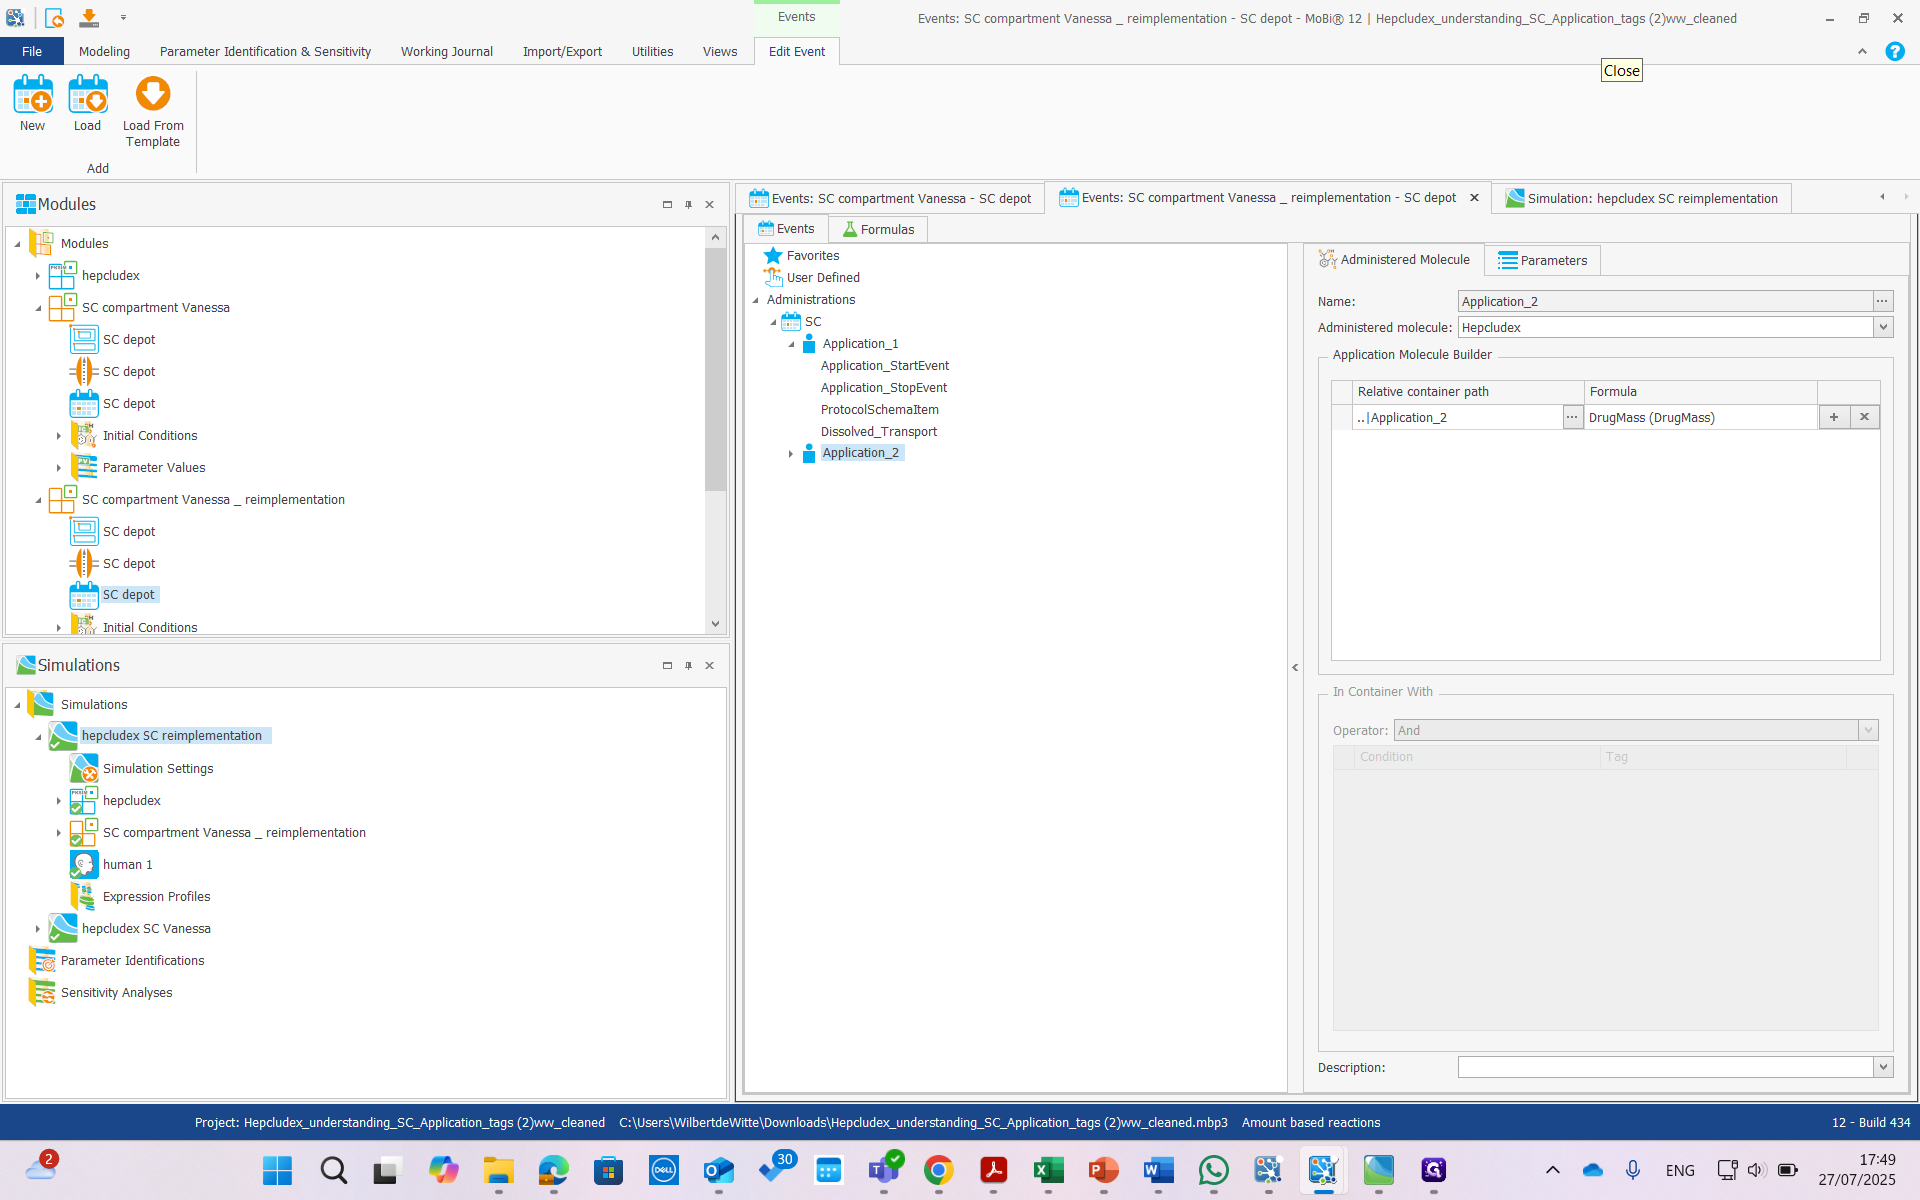Open the Utilities menu
The height and width of the screenshot is (1200, 1920).
coord(652,51)
